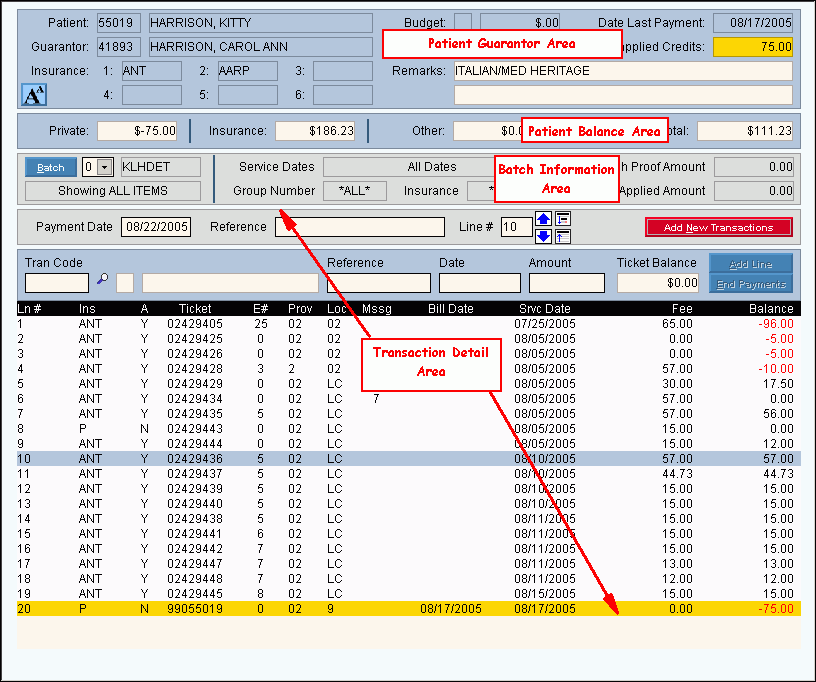Select row with ticket 02429434
The height and width of the screenshot is (682, 816).
[409, 399]
